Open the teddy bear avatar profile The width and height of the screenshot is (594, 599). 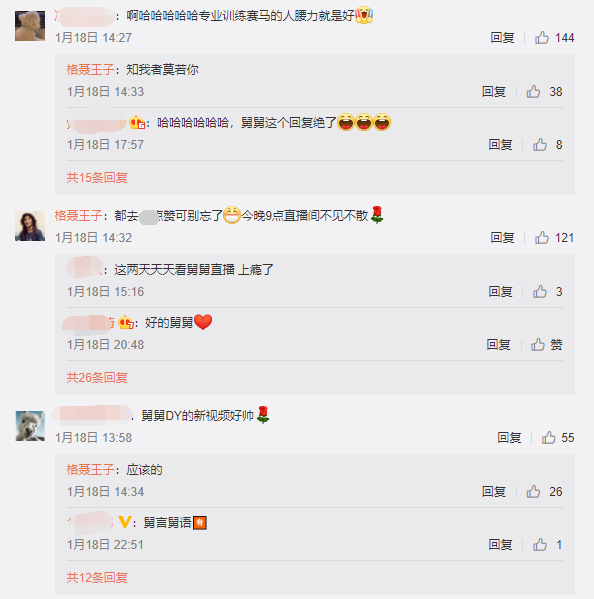30,26
